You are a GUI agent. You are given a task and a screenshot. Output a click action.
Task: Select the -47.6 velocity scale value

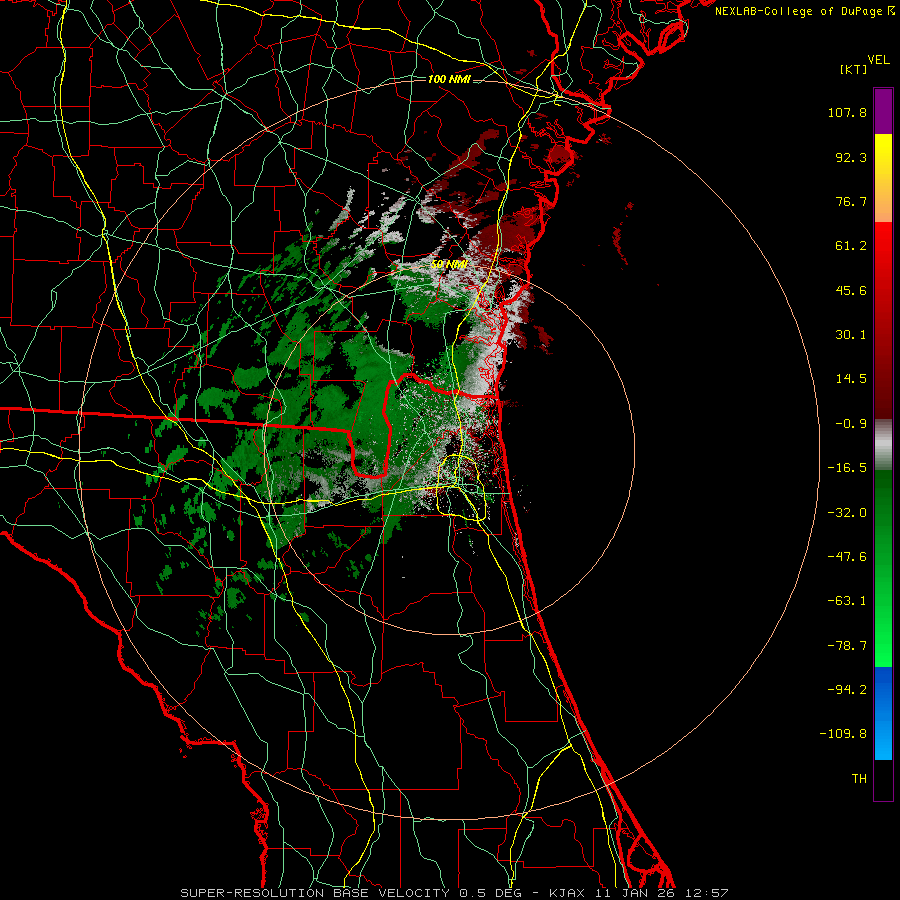coord(847,557)
